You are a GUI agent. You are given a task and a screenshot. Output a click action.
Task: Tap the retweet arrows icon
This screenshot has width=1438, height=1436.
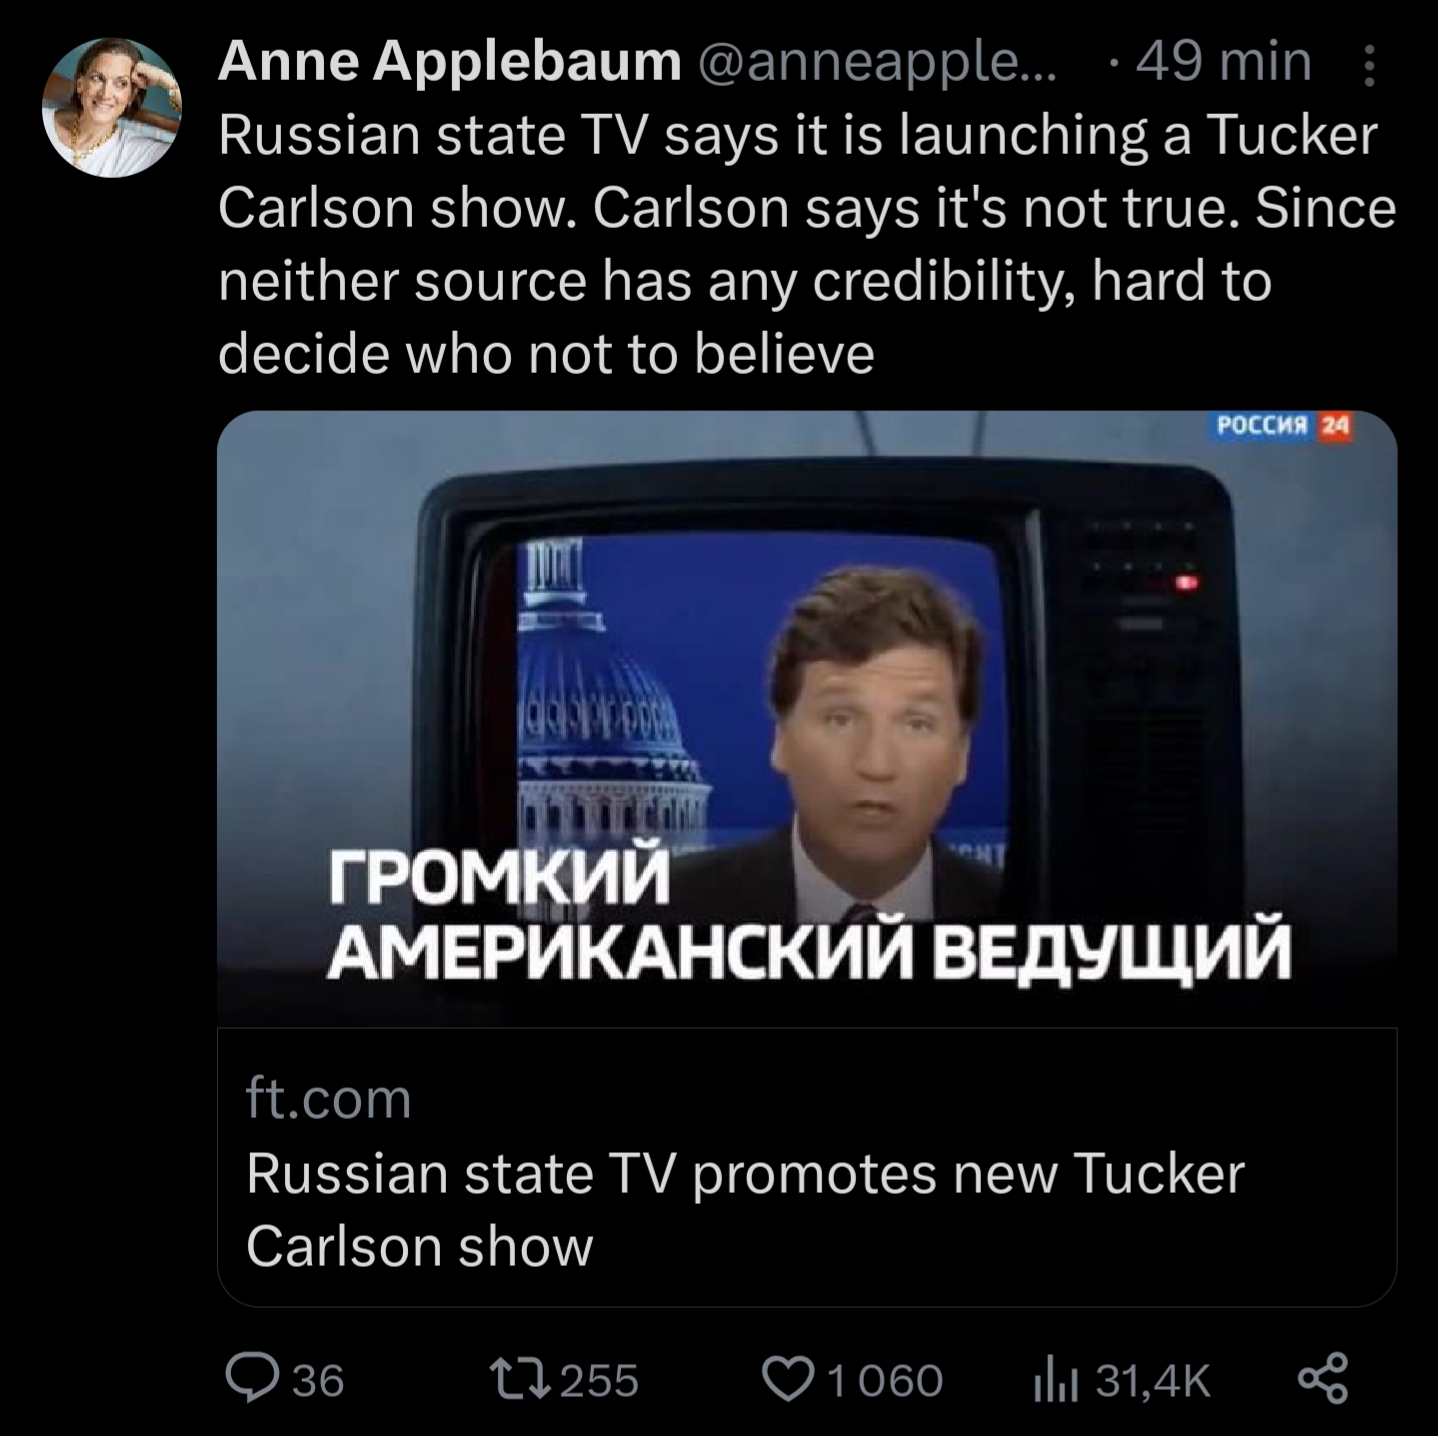click(x=521, y=1379)
